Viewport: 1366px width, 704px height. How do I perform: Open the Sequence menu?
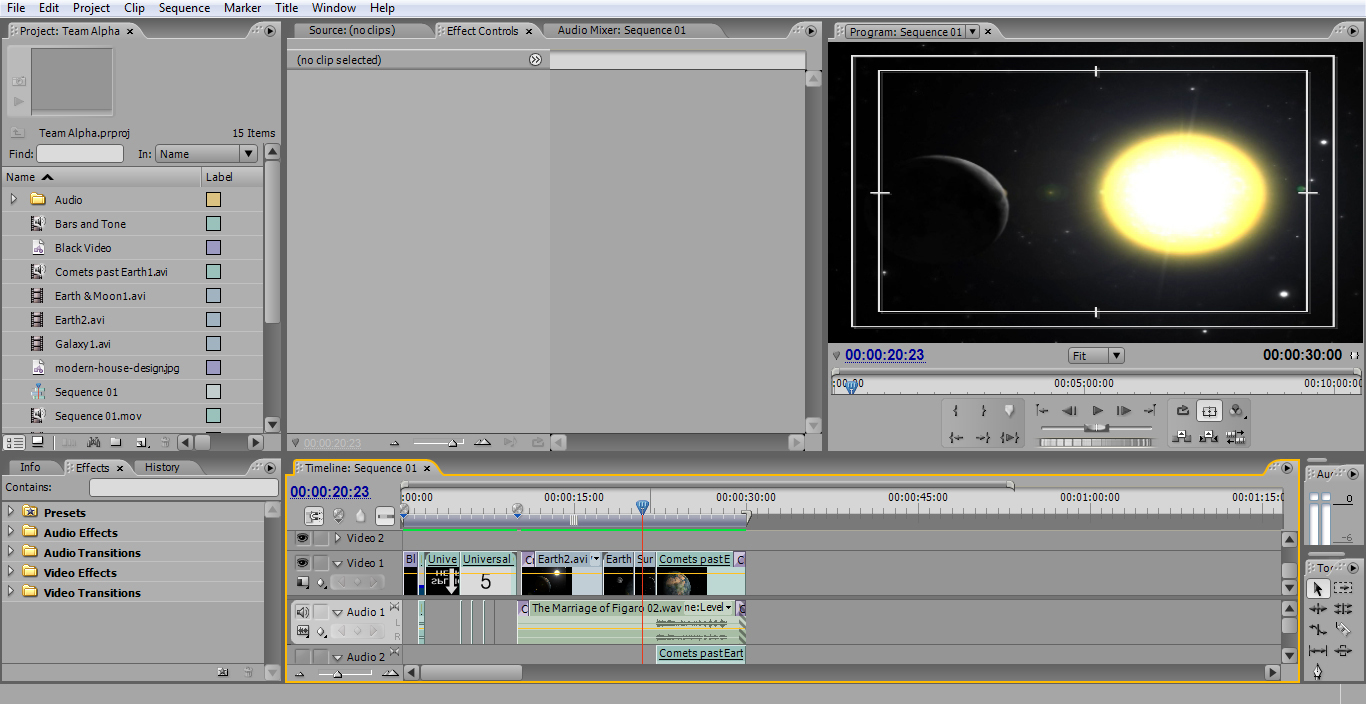[x=184, y=7]
